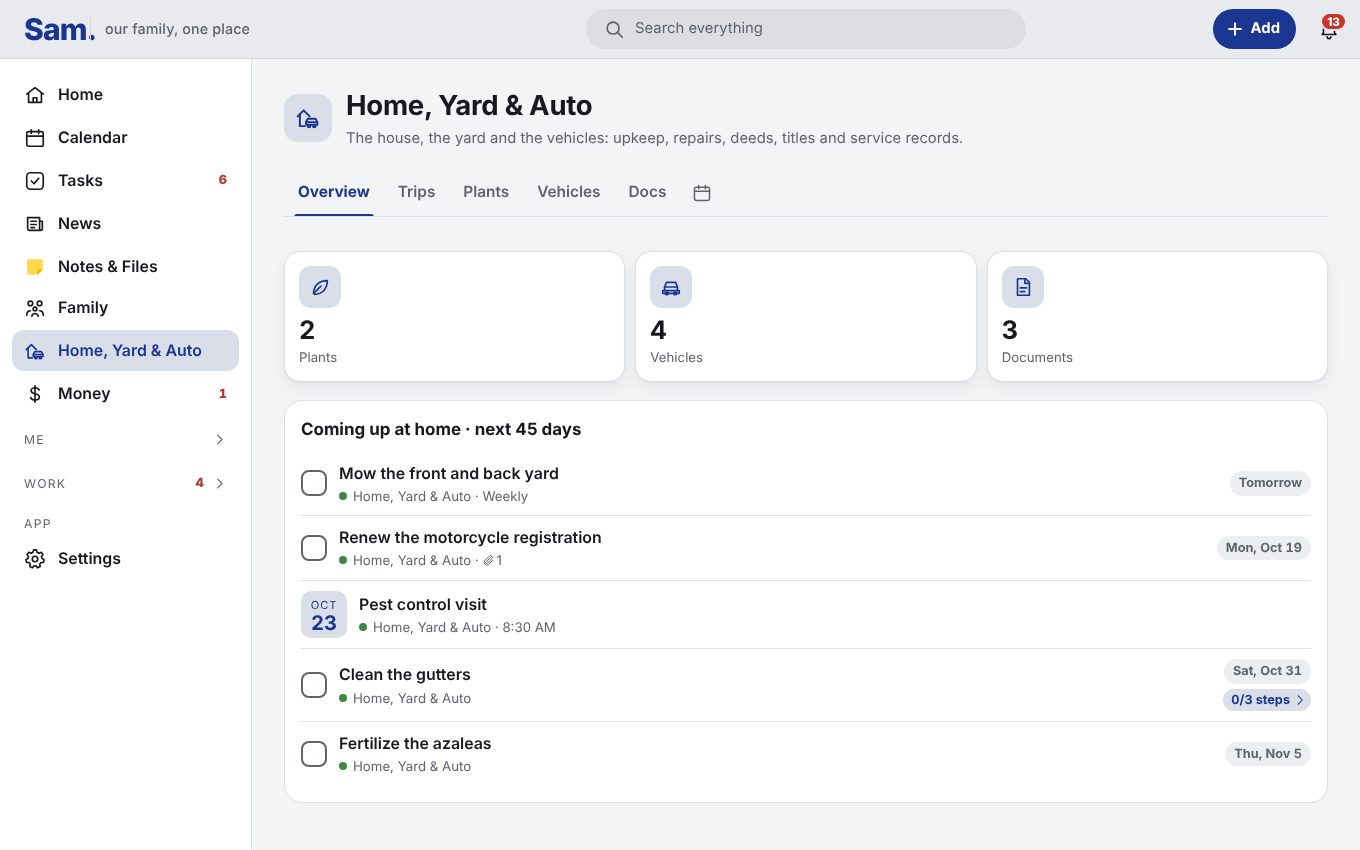Click the News icon in sidebar
This screenshot has height=850, width=1360.
coord(35,224)
